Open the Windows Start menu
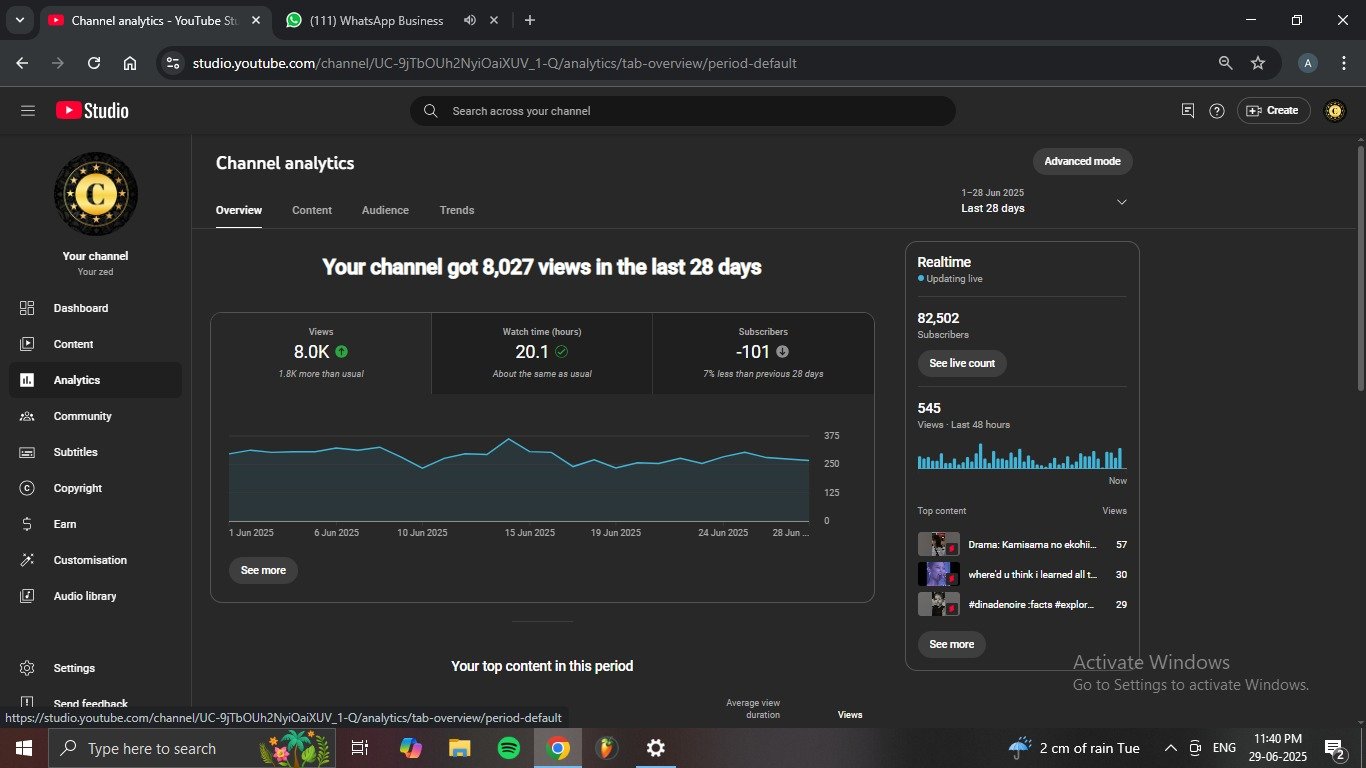The width and height of the screenshot is (1366, 768). coord(23,748)
